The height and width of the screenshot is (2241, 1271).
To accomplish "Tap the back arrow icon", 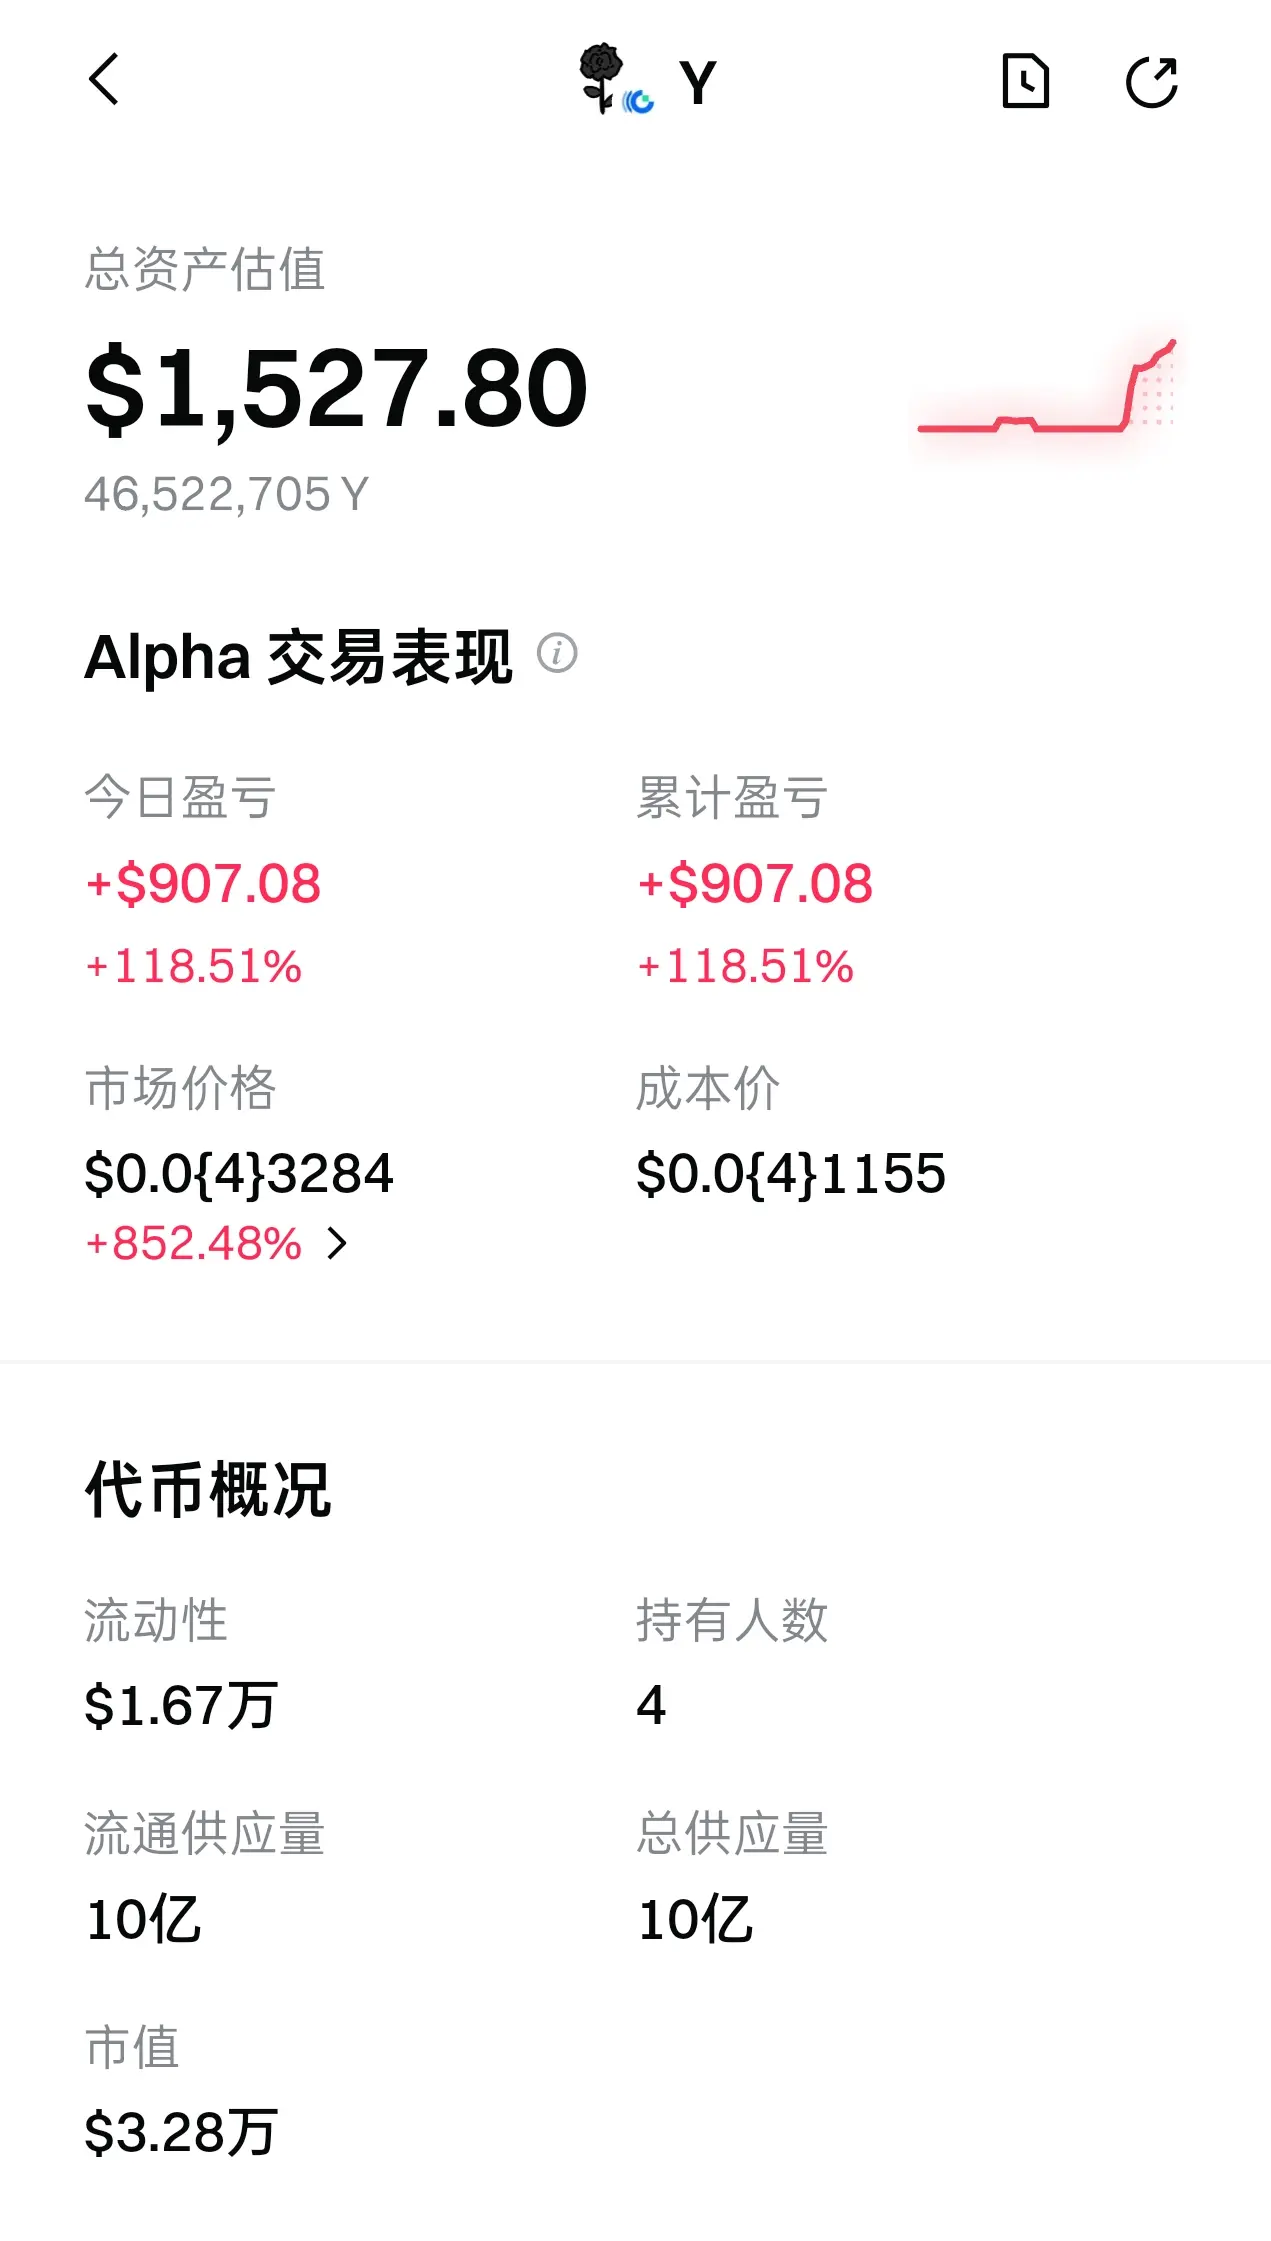I will pyautogui.click(x=104, y=79).
